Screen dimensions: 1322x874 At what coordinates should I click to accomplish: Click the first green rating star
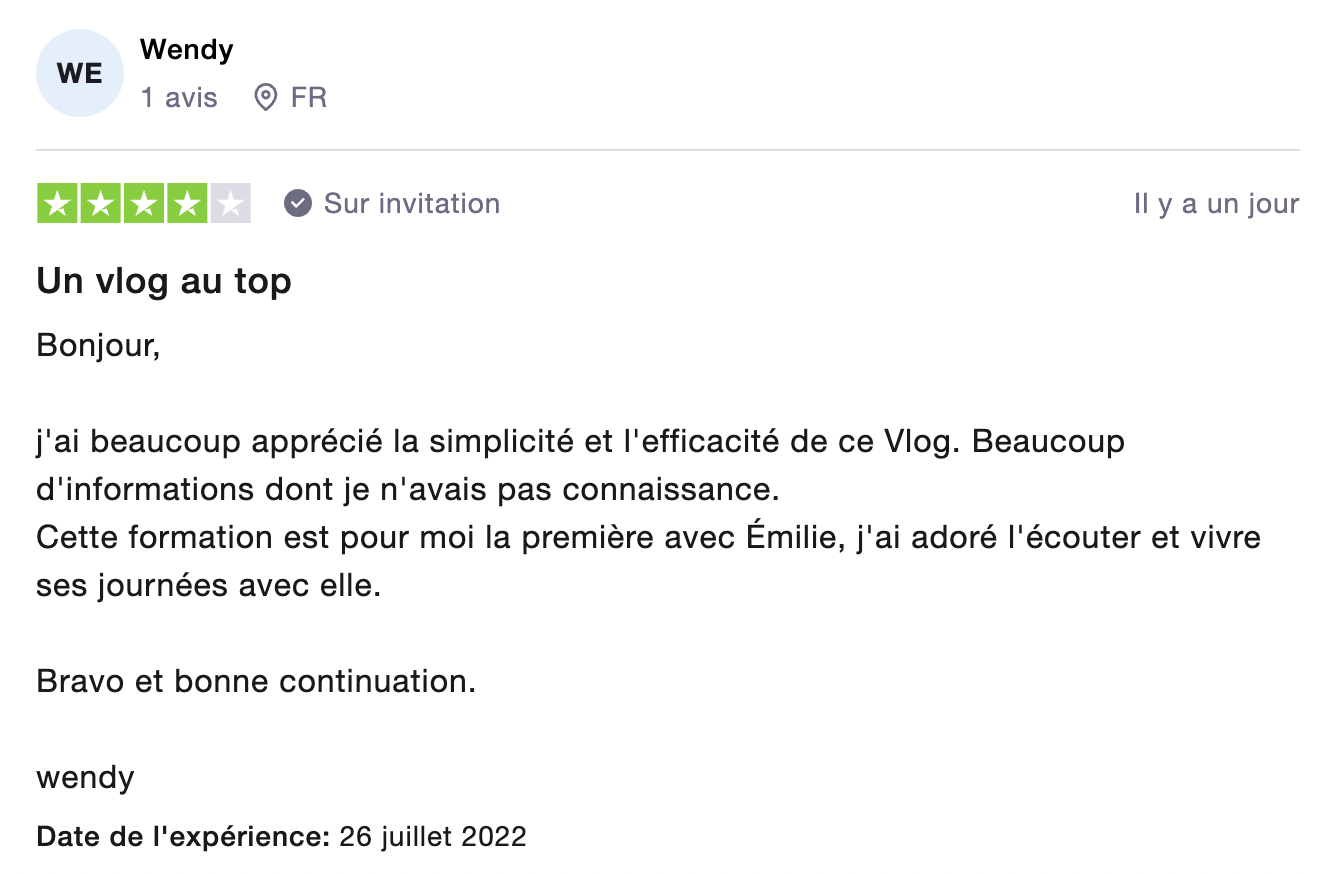(x=58, y=204)
